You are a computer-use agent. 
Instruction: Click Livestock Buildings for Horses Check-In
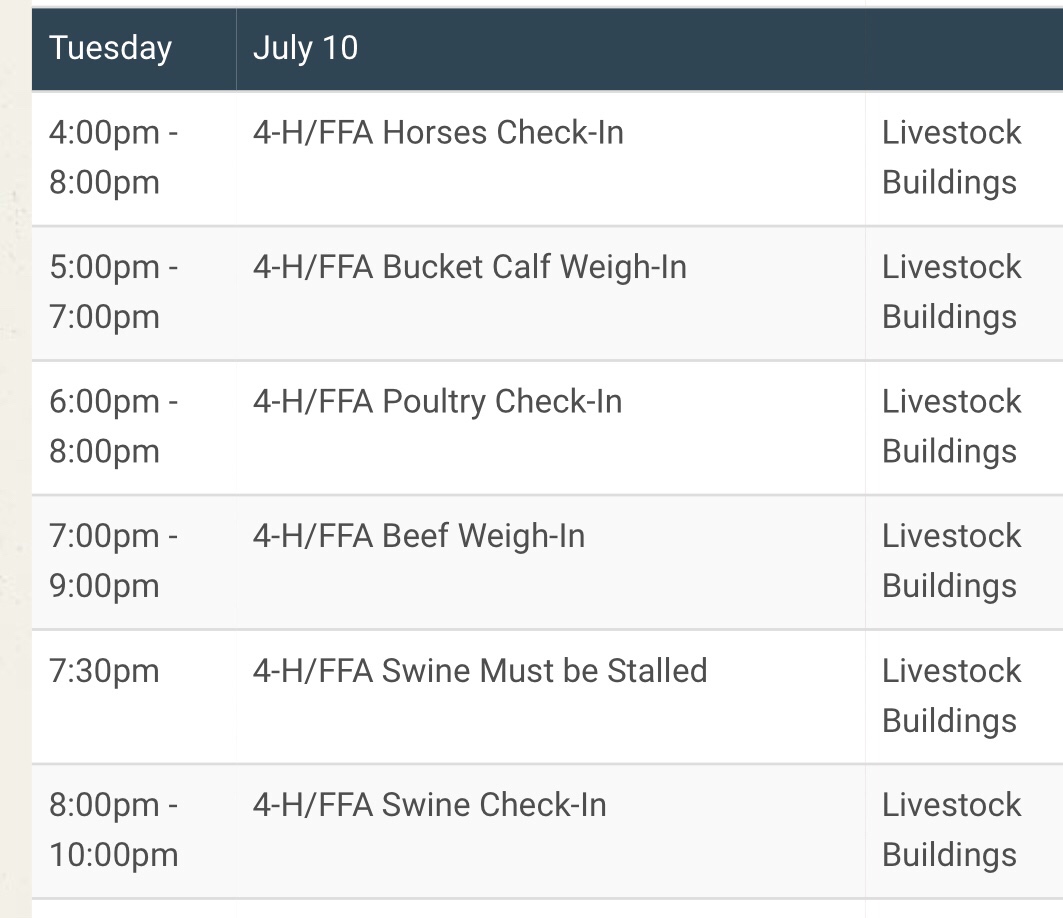click(951, 157)
